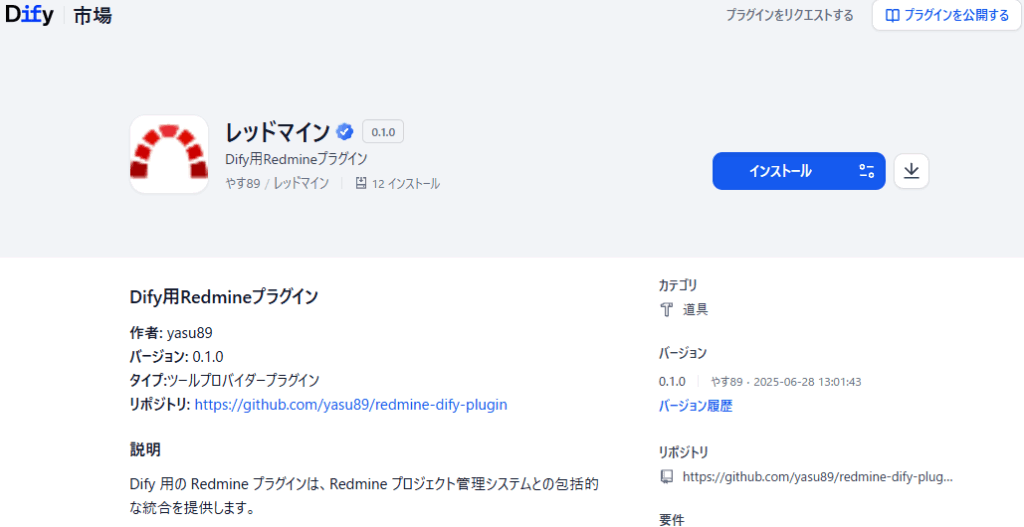Click the タイプ:ツールプロバイダープラグイン line
1024x527 pixels.
click(225, 380)
